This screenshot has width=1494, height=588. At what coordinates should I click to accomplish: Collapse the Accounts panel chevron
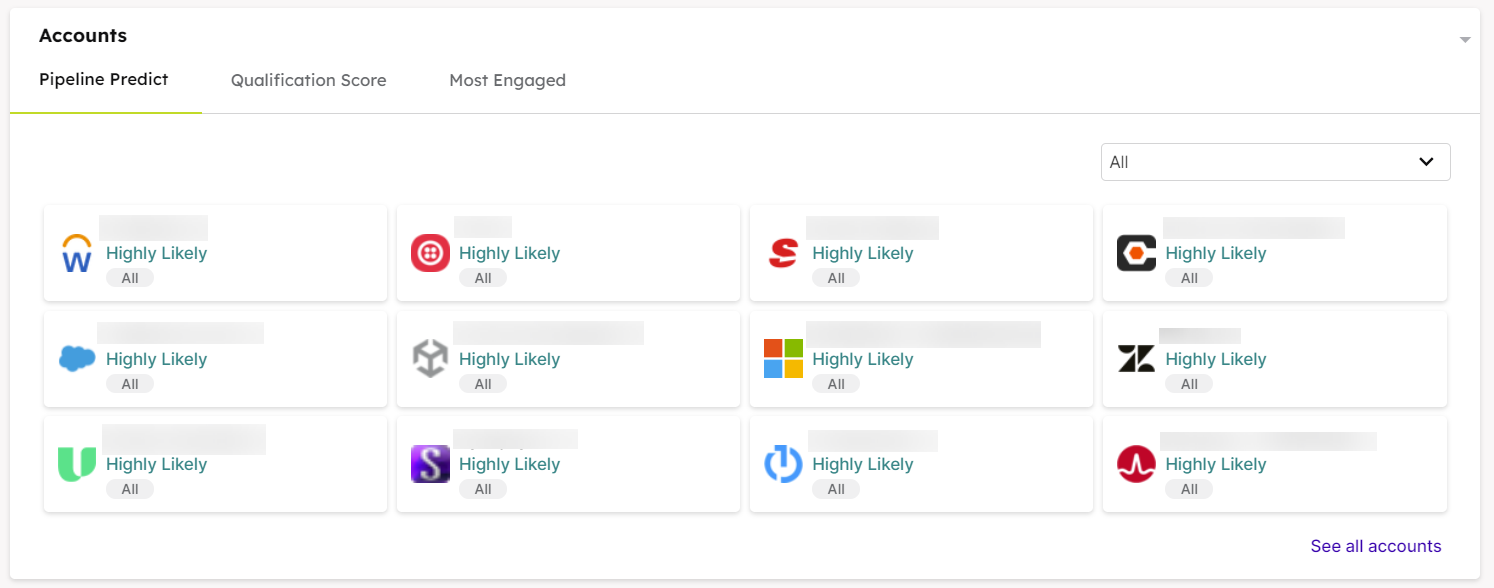1464,38
